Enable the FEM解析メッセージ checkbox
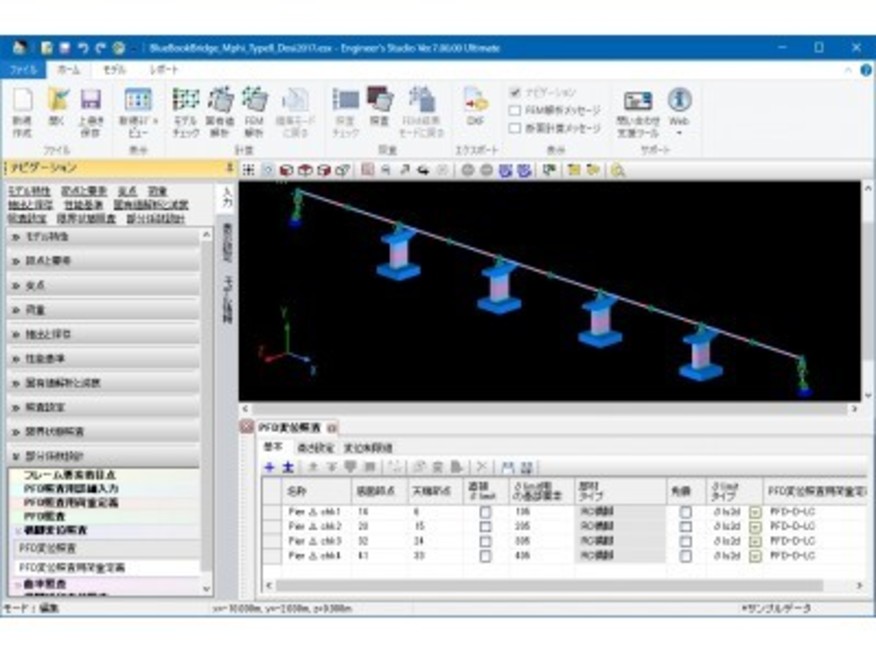The height and width of the screenshot is (657, 876). (x=515, y=111)
